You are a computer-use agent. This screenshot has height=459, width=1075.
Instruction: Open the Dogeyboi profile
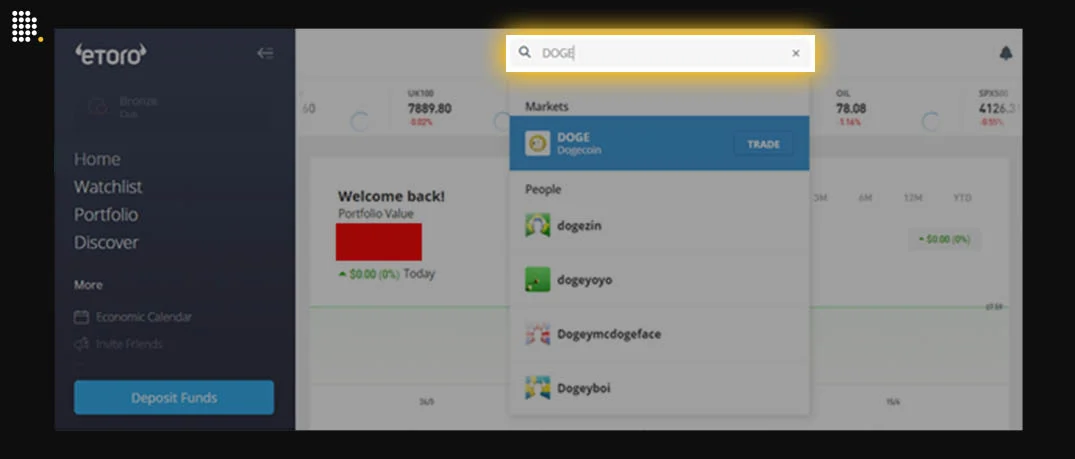pos(659,388)
